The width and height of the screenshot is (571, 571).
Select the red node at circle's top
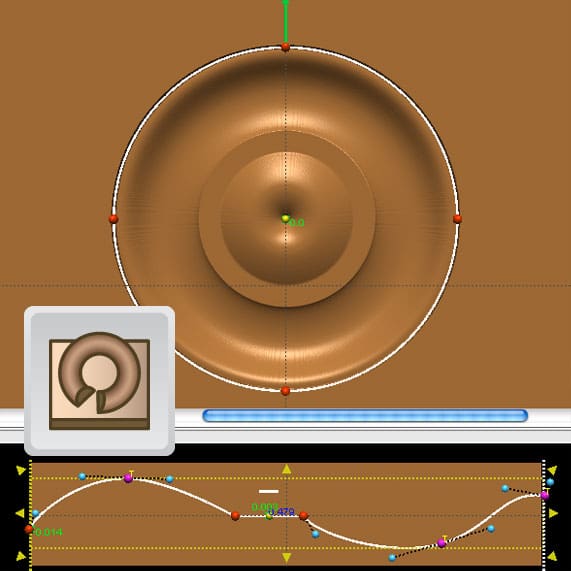[286, 47]
